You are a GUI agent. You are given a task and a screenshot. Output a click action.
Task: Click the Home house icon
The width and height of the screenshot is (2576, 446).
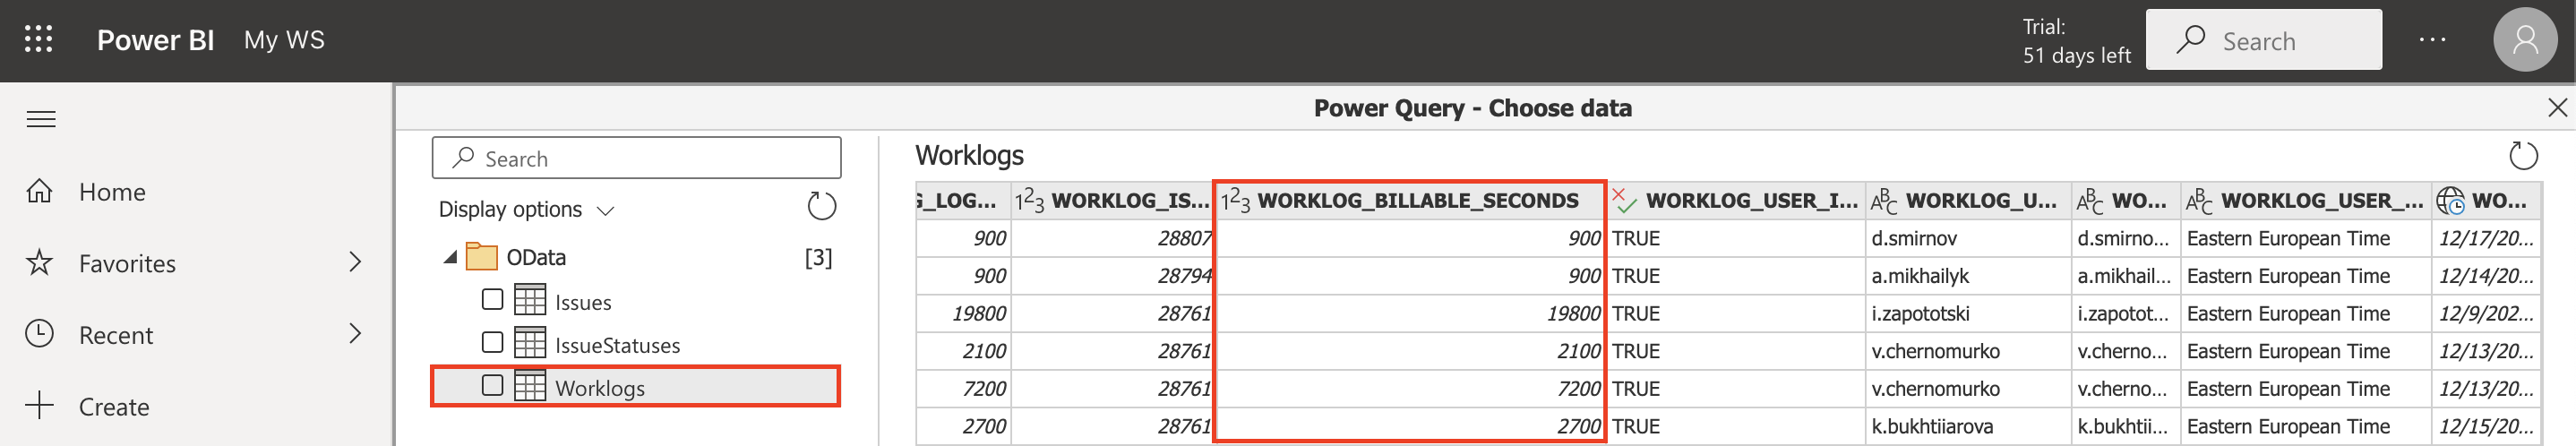(39, 191)
